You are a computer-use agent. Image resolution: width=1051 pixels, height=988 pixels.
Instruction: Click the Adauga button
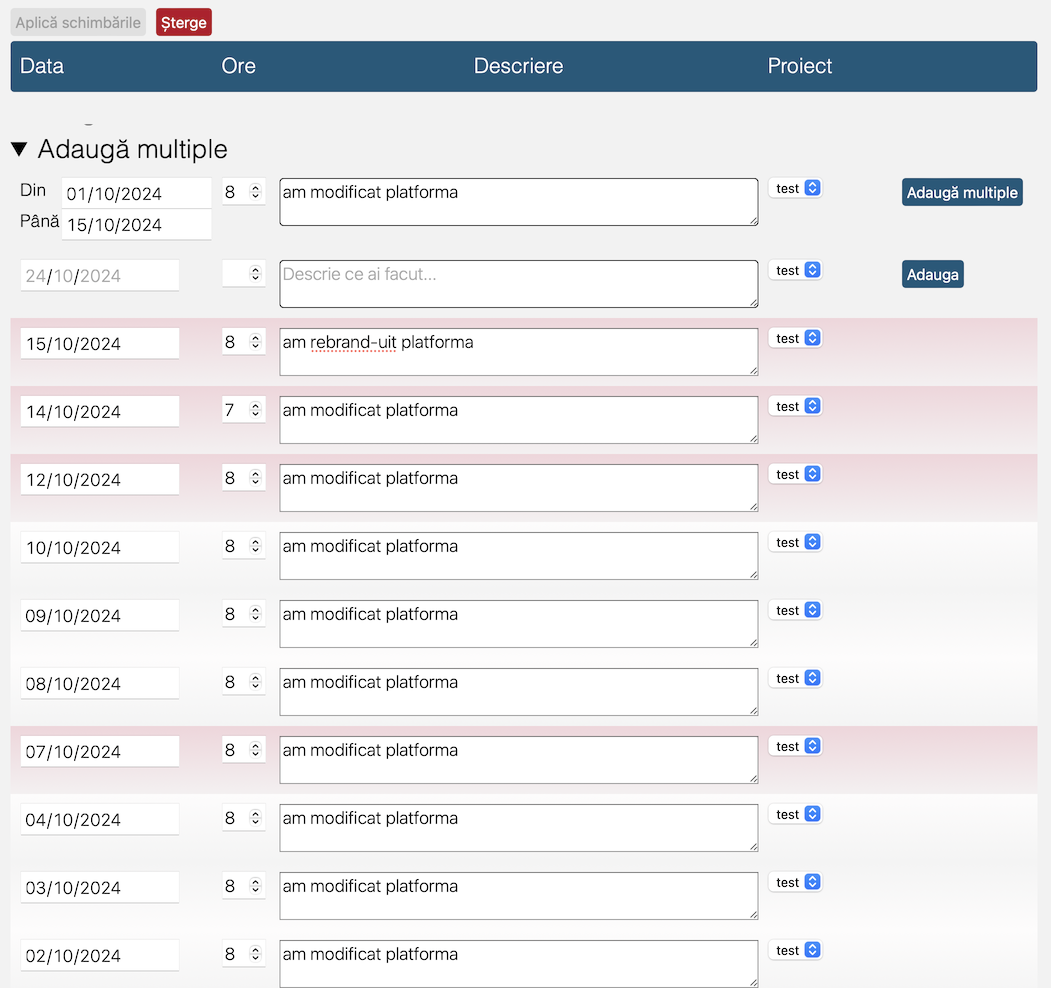pos(932,274)
